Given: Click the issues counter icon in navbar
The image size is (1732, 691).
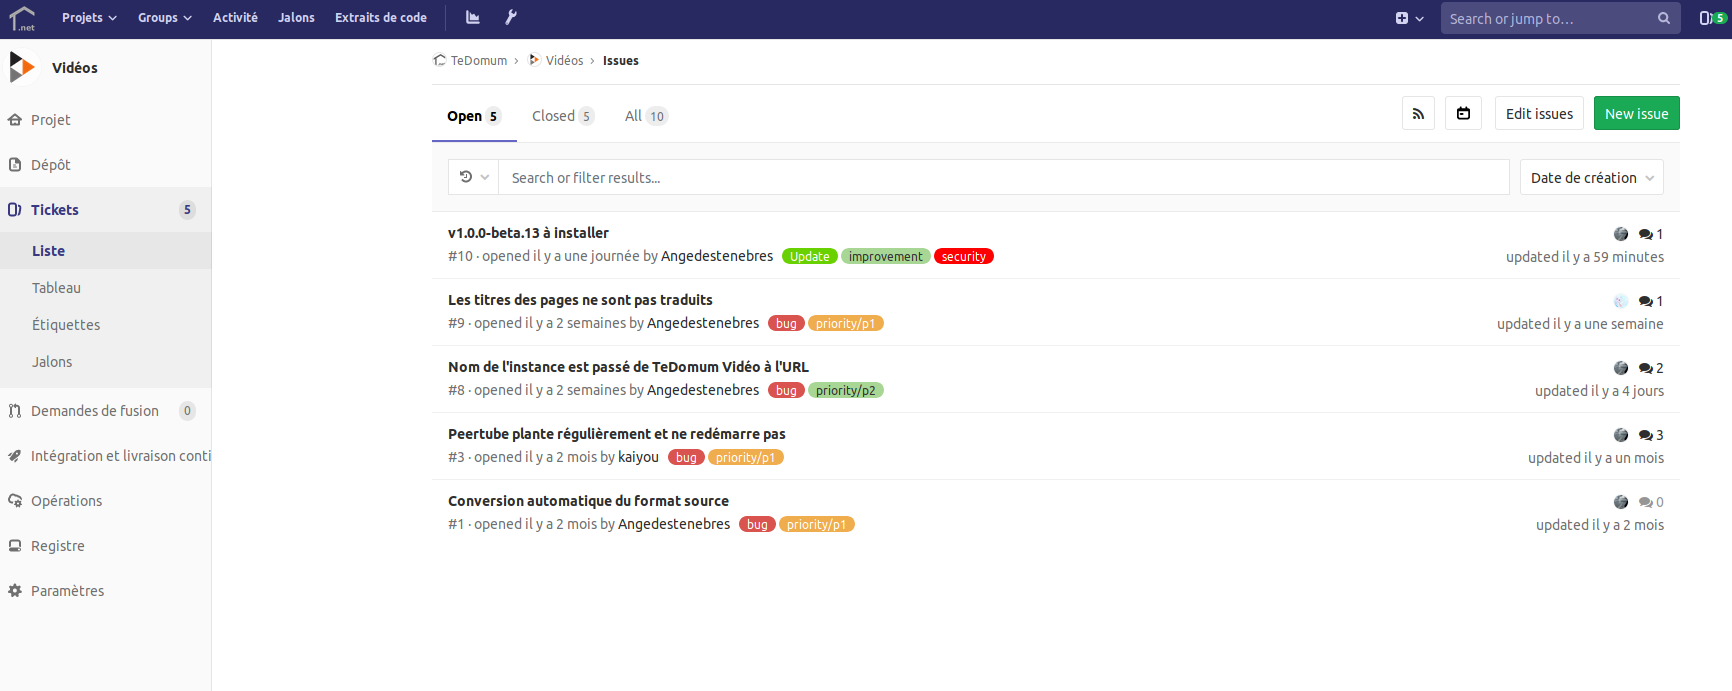Looking at the screenshot, I should tap(1712, 18).
